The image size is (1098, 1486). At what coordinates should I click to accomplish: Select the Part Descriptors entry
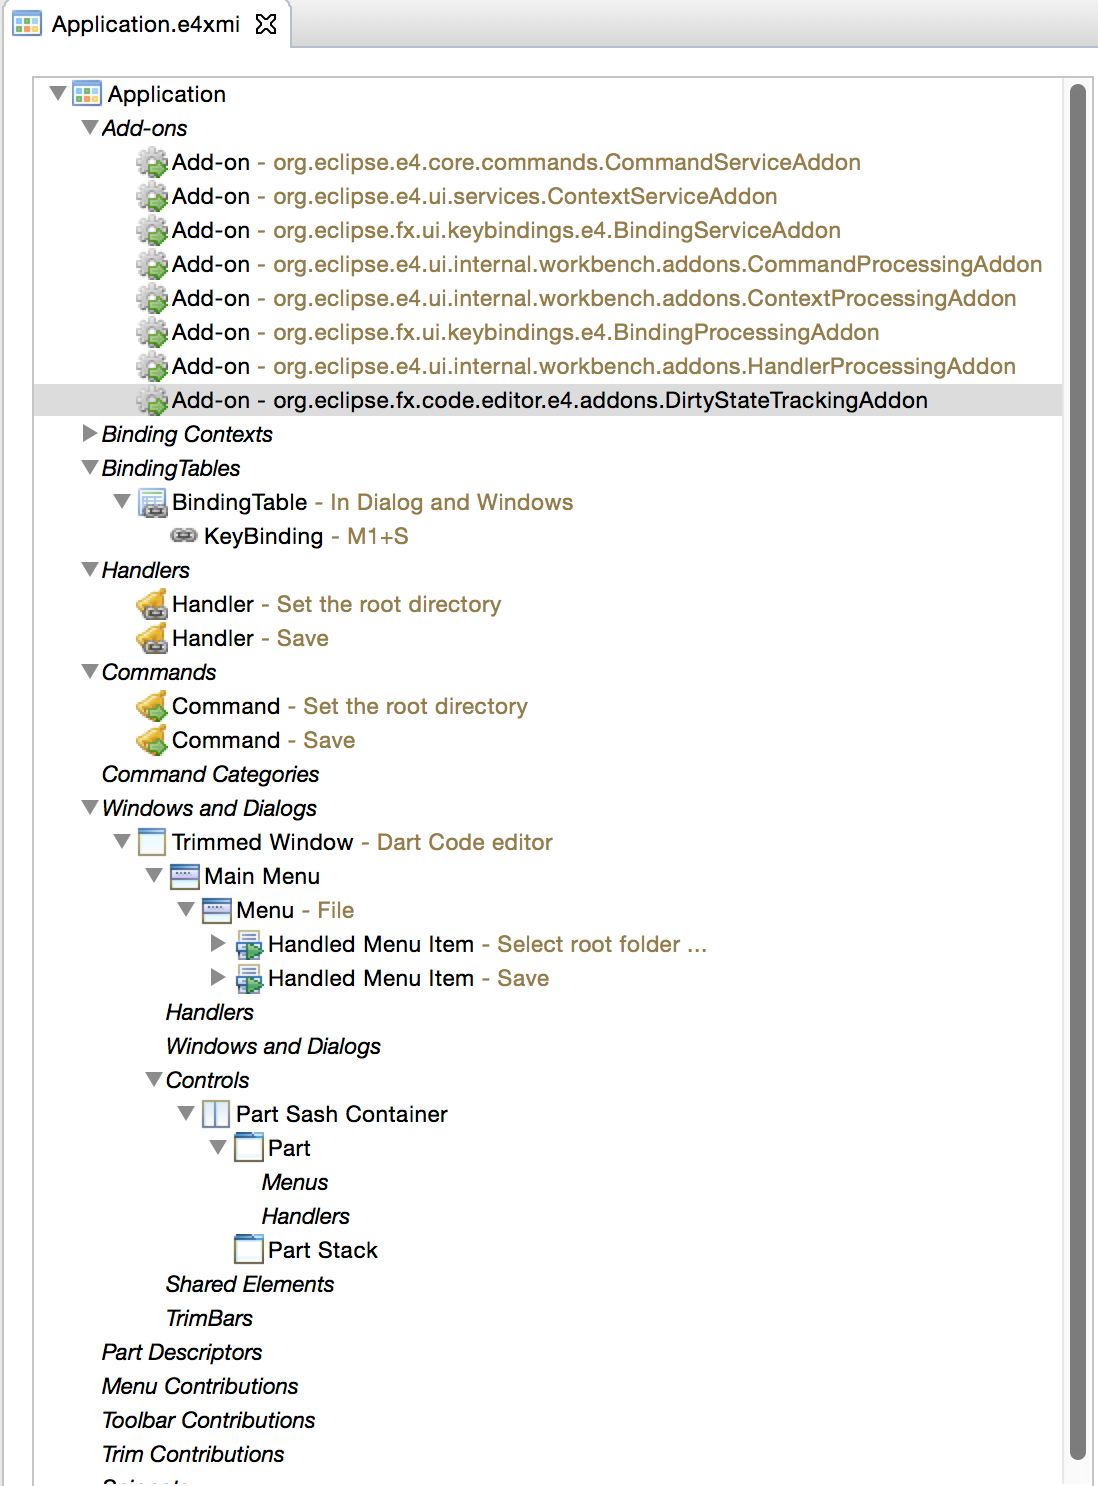[x=181, y=1352]
